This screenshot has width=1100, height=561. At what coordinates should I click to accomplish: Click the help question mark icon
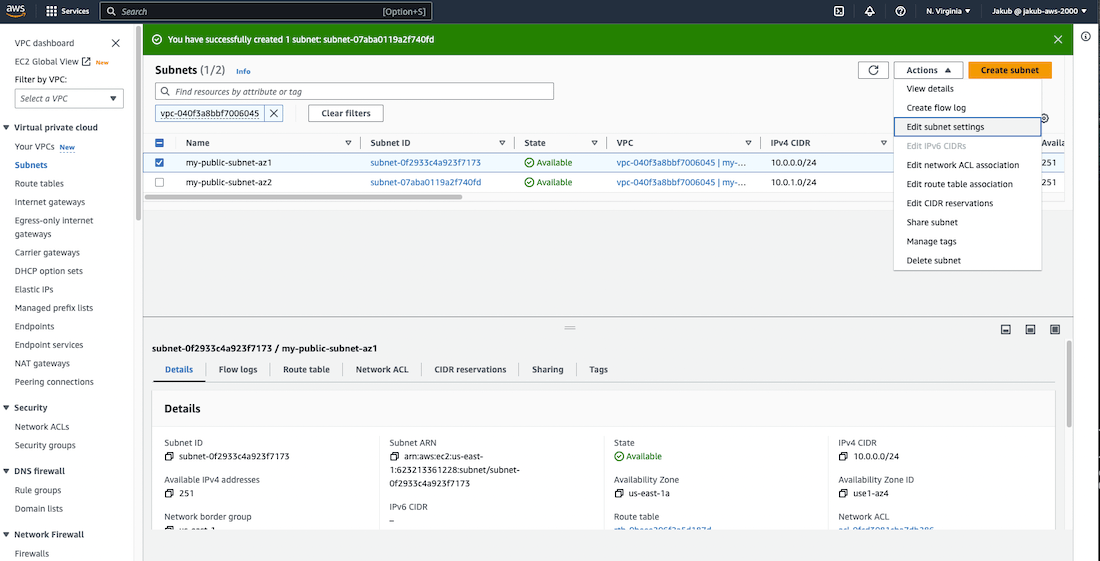click(900, 11)
